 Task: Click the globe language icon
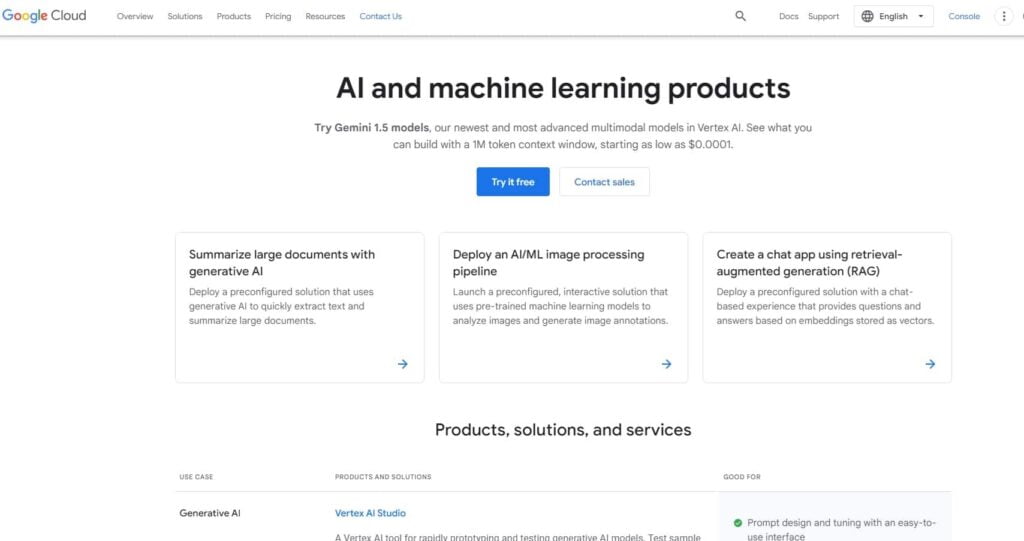click(867, 16)
